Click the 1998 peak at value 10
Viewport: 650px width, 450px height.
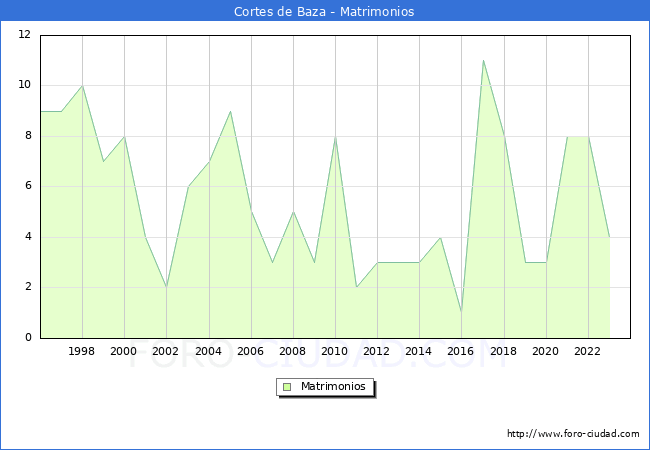(x=82, y=85)
